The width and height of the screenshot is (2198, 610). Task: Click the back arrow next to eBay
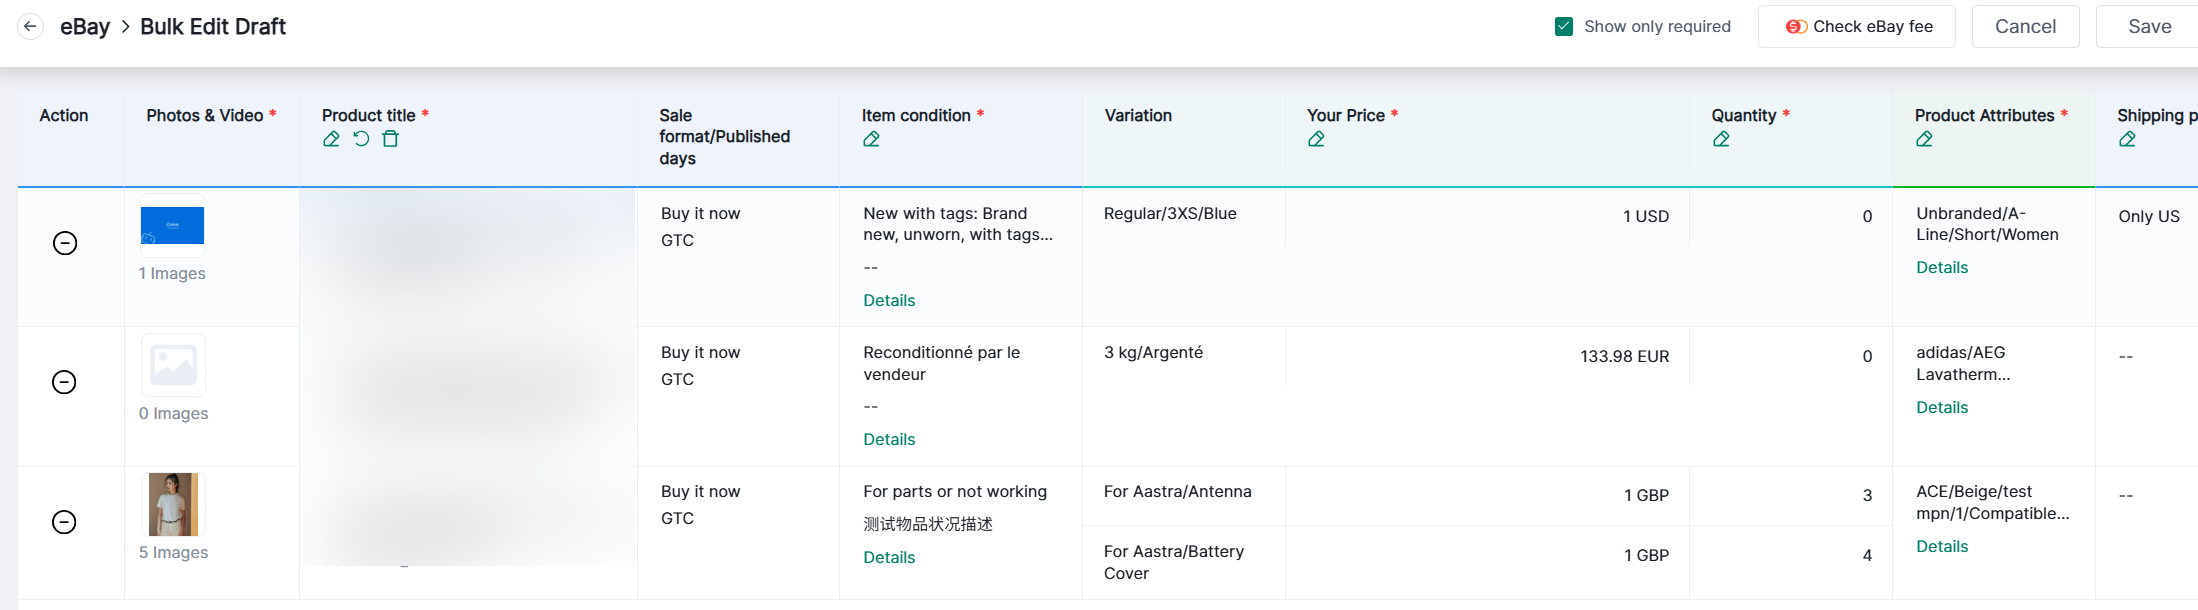pos(31,27)
